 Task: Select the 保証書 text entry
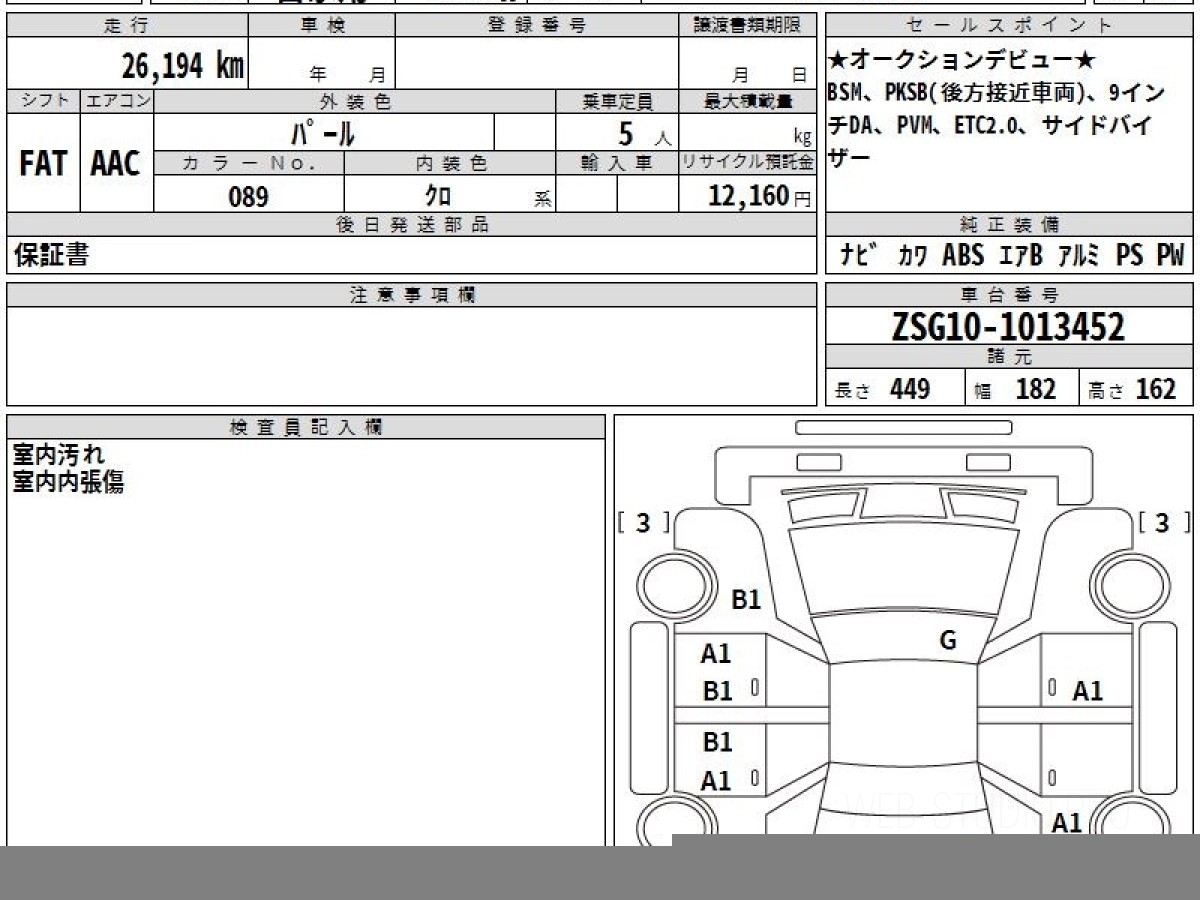click(51, 256)
